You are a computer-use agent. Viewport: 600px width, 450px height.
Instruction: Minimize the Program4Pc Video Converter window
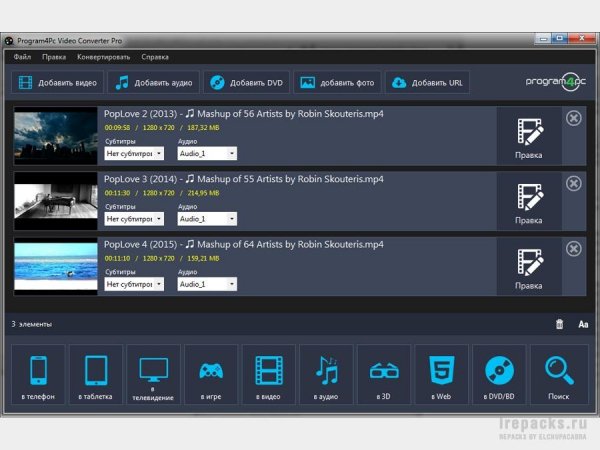point(543,38)
